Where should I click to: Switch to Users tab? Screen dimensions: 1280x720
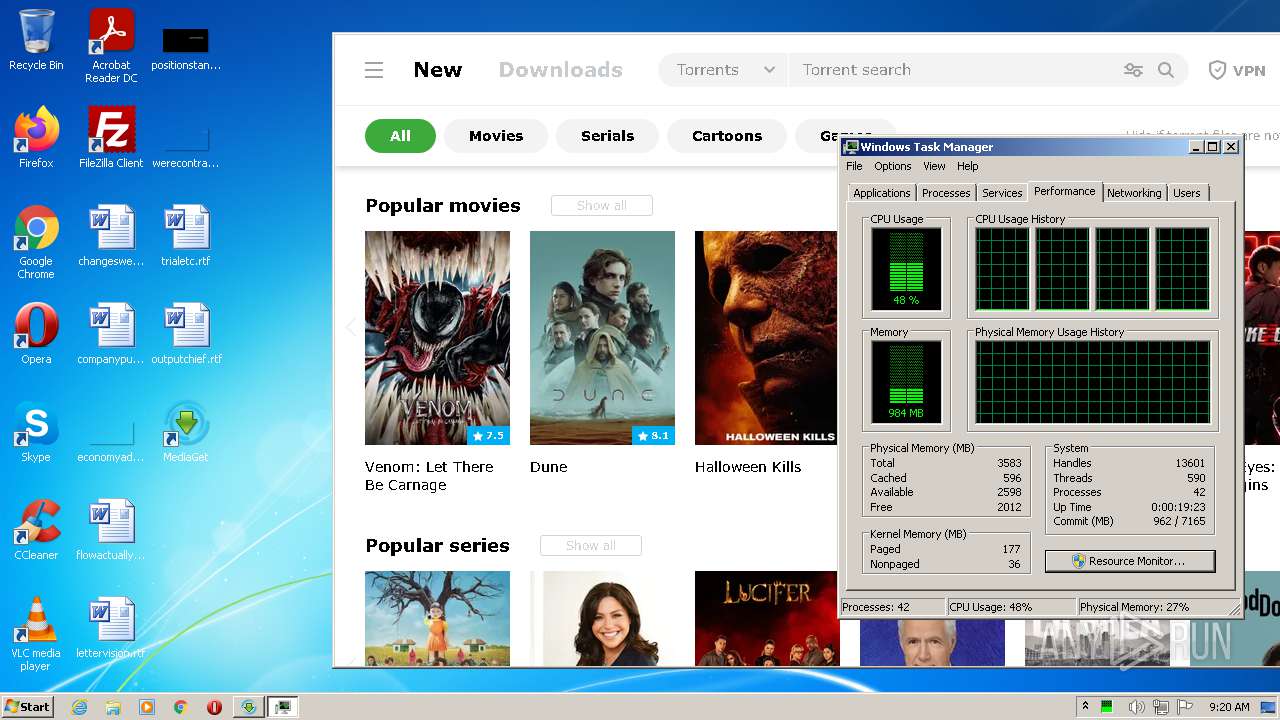(x=1187, y=193)
